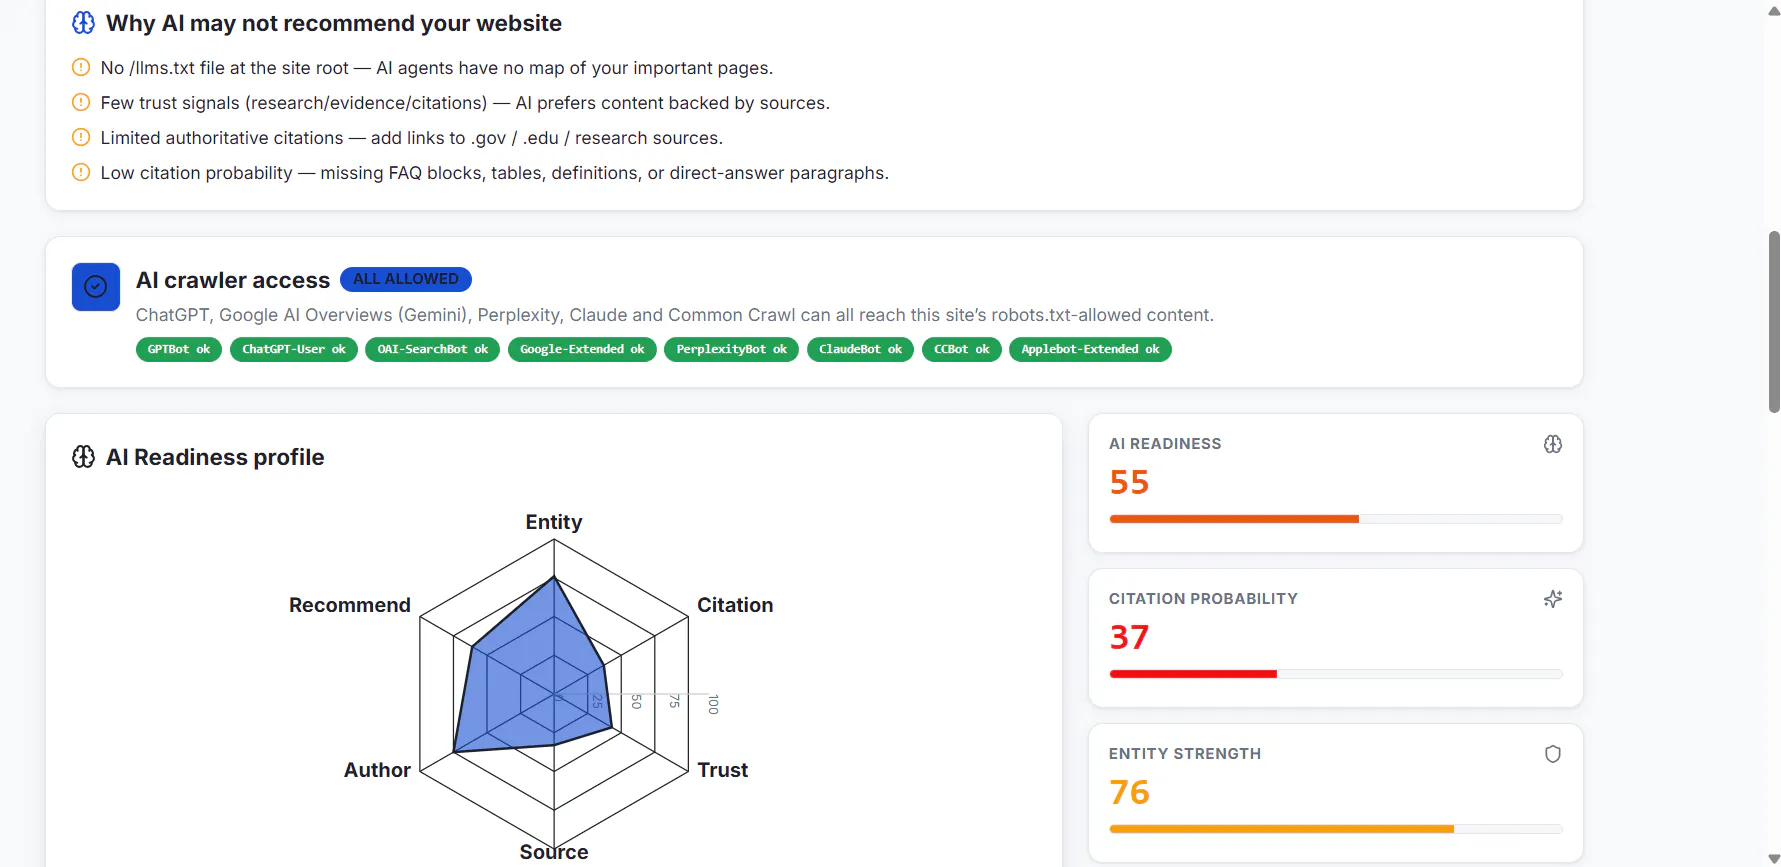Select the ClaudeBot ok tag
Image resolution: width=1781 pixels, height=867 pixels.
tap(860, 349)
